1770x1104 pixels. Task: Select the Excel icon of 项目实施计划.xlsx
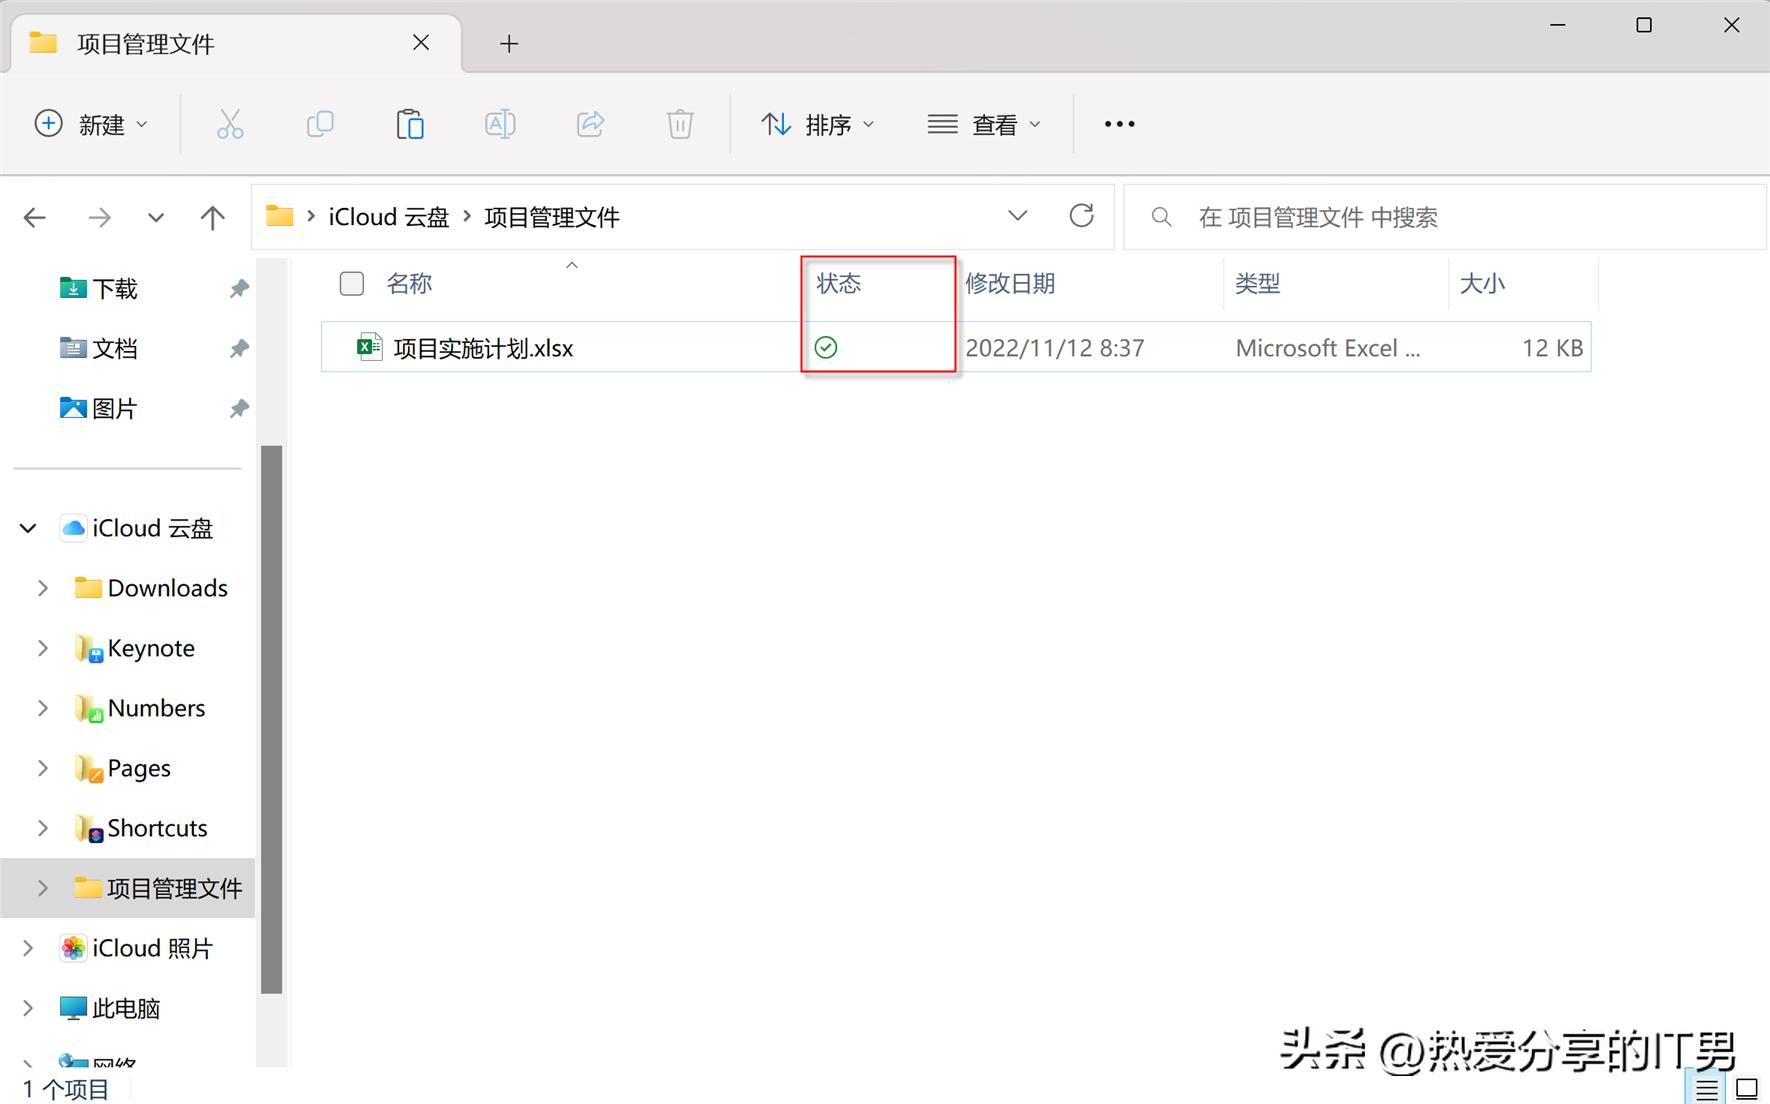click(369, 346)
